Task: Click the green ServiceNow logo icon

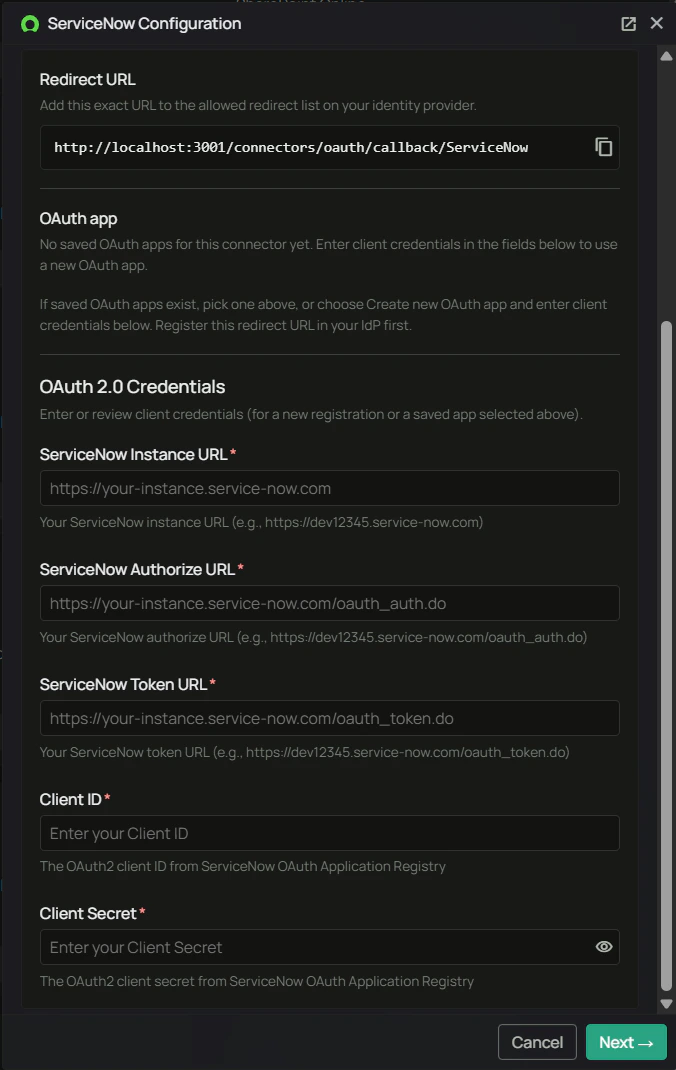Action: coord(30,25)
